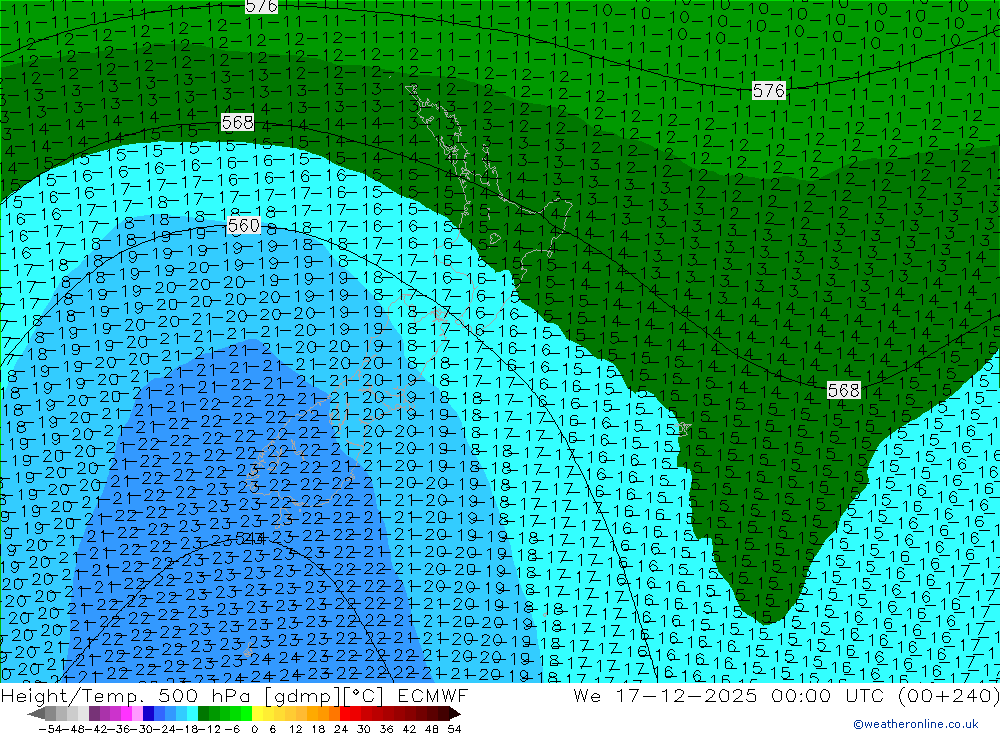
Task: Select the dark blue swatch above -30 on the colorbar
Action: pos(148,713)
